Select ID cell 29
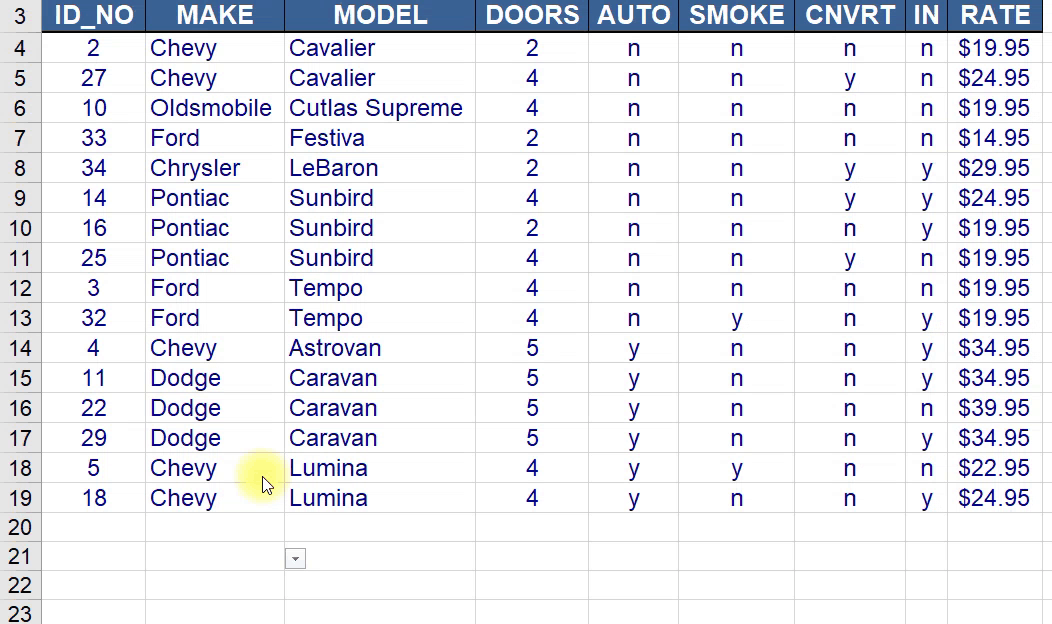The image size is (1052, 624). [94, 438]
